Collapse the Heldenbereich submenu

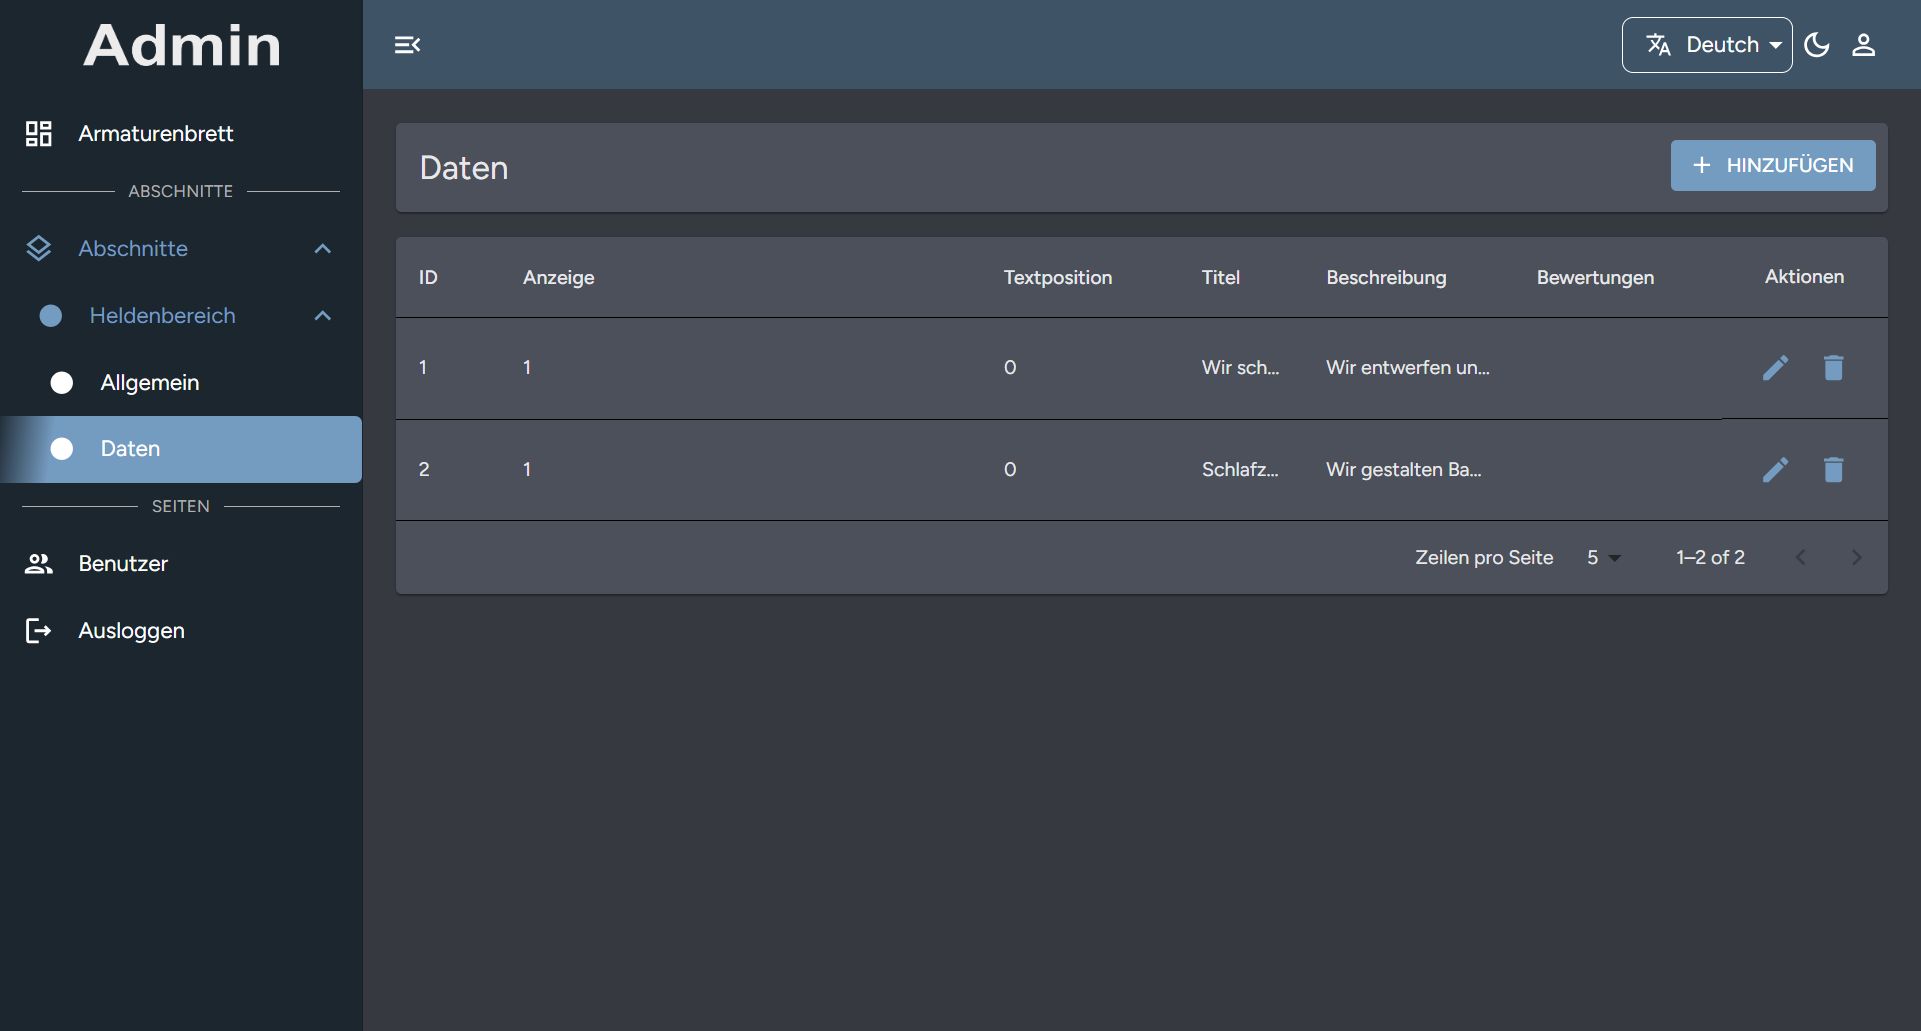(x=322, y=315)
